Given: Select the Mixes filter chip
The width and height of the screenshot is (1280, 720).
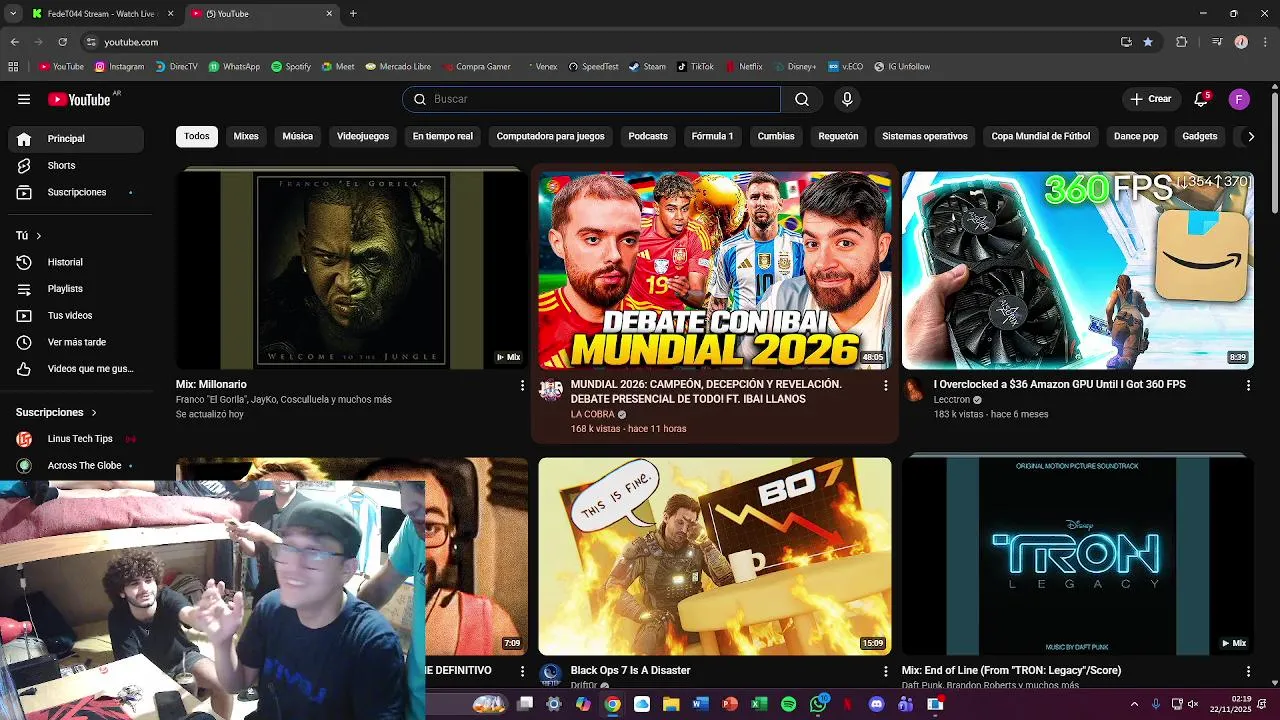Looking at the screenshot, I should click(x=246, y=136).
